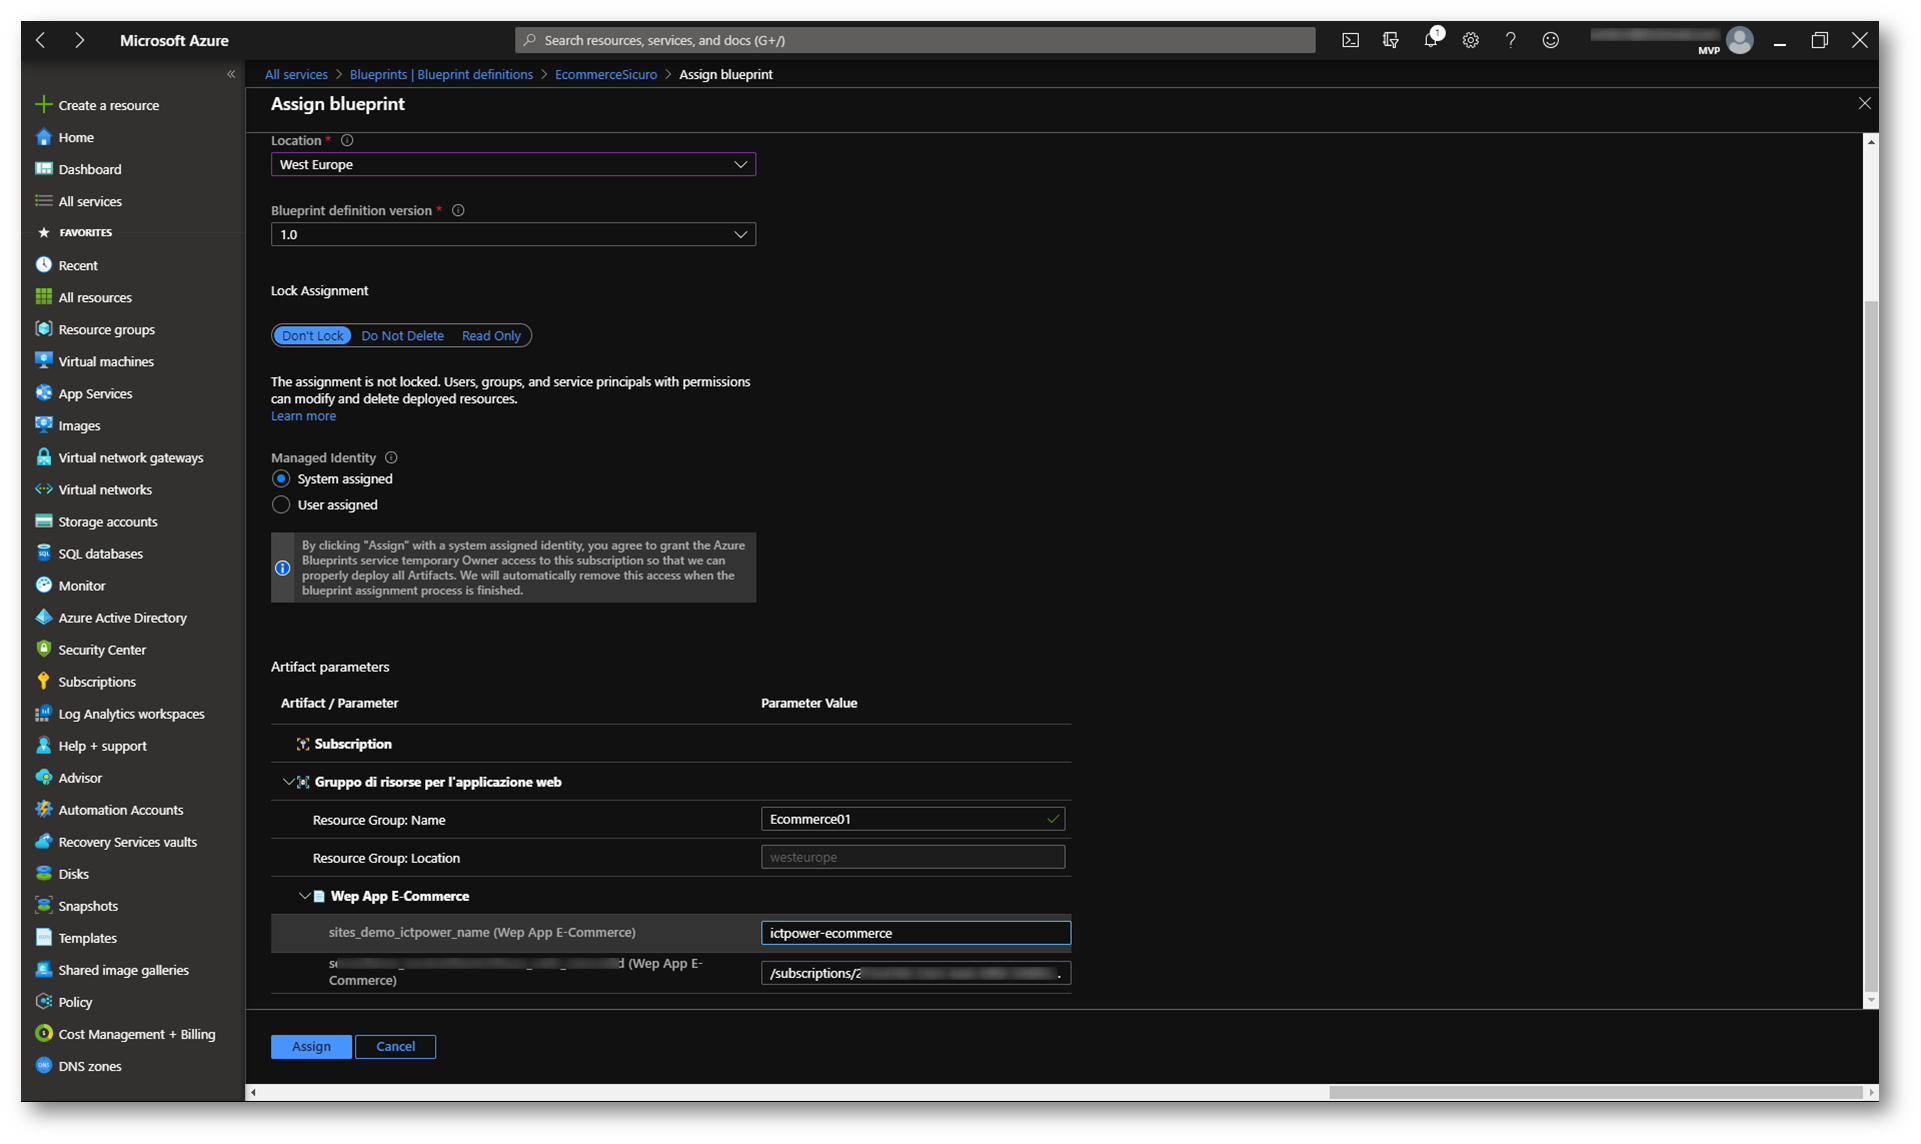The width and height of the screenshot is (1921, 1144).
Task: Click the Cancel button
Action: (395, 1046)
